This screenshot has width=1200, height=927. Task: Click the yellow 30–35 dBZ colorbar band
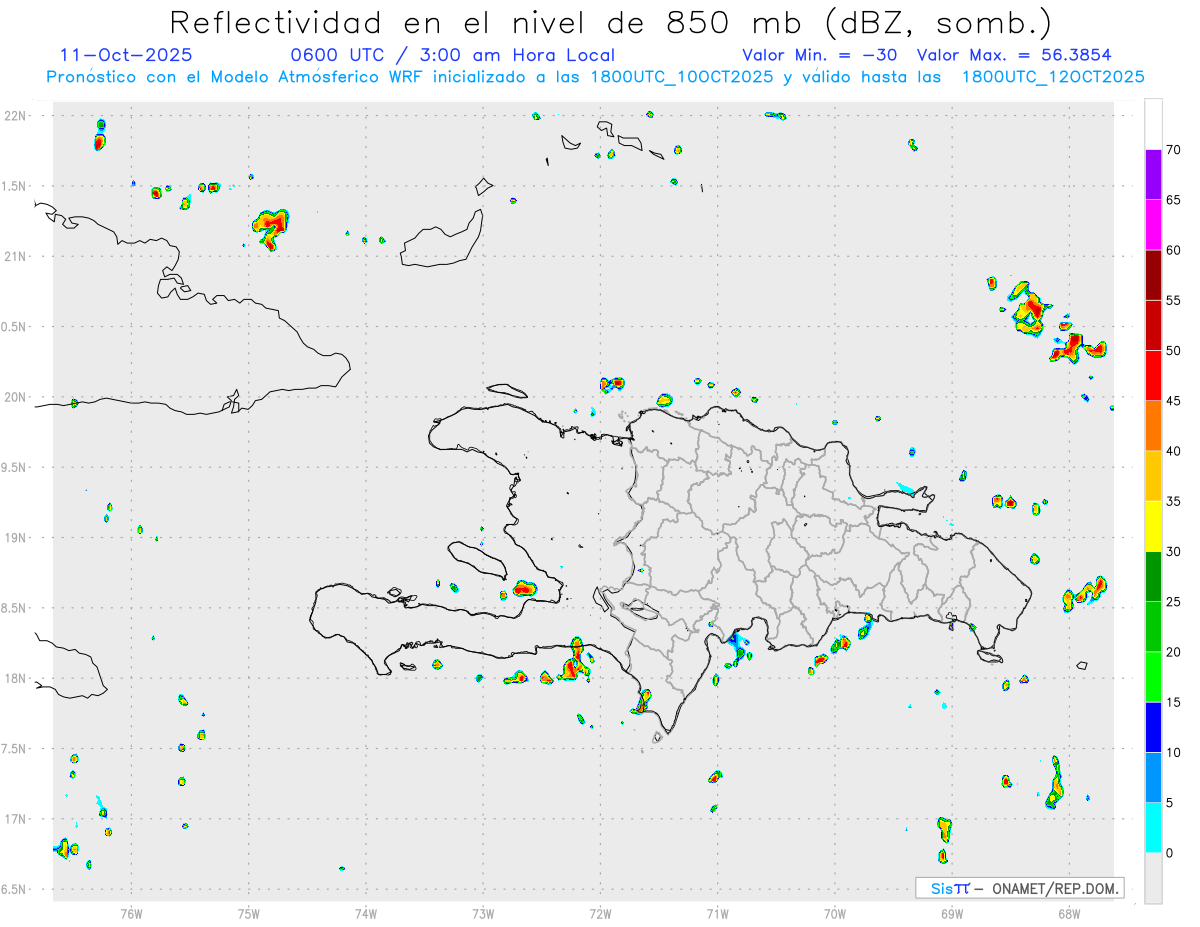point(1153,526)
